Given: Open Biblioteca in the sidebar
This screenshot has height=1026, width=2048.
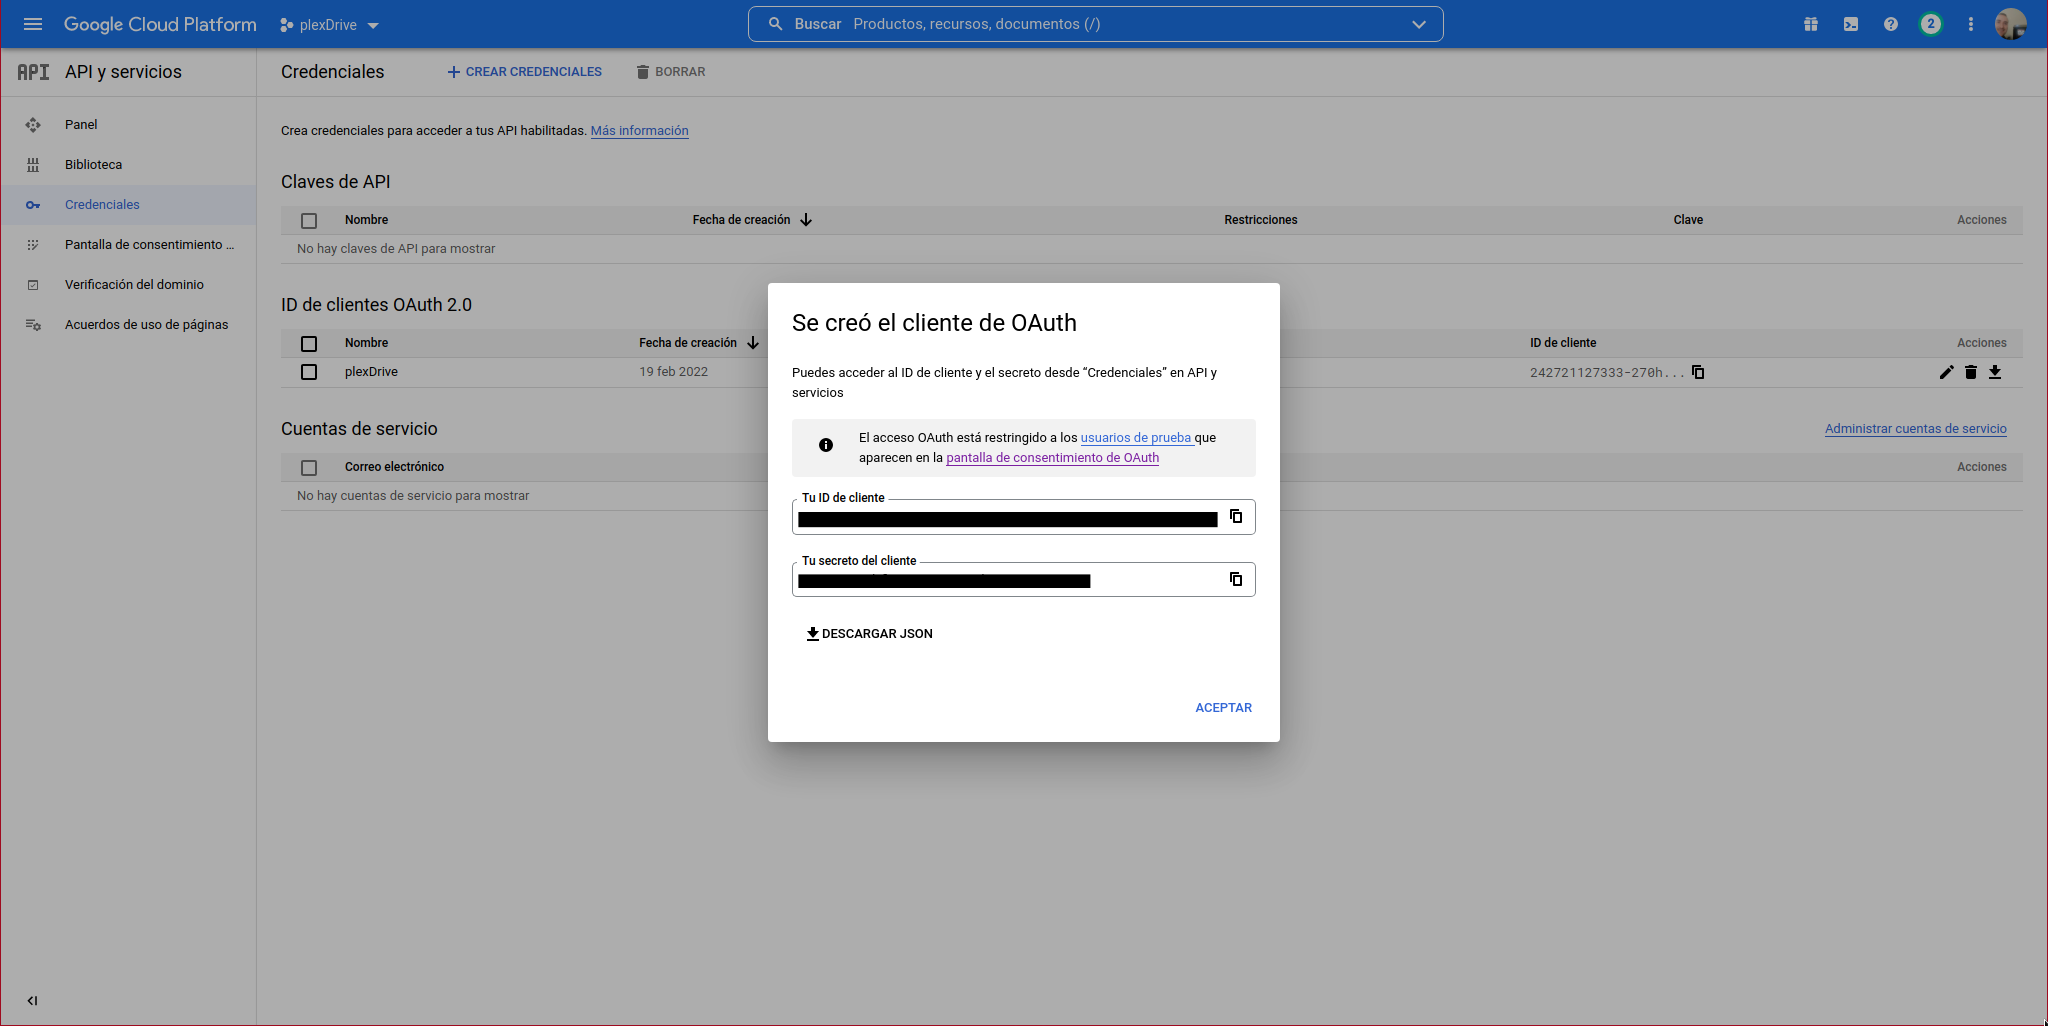Looking at the screenshot, I should tap(93, 165).
